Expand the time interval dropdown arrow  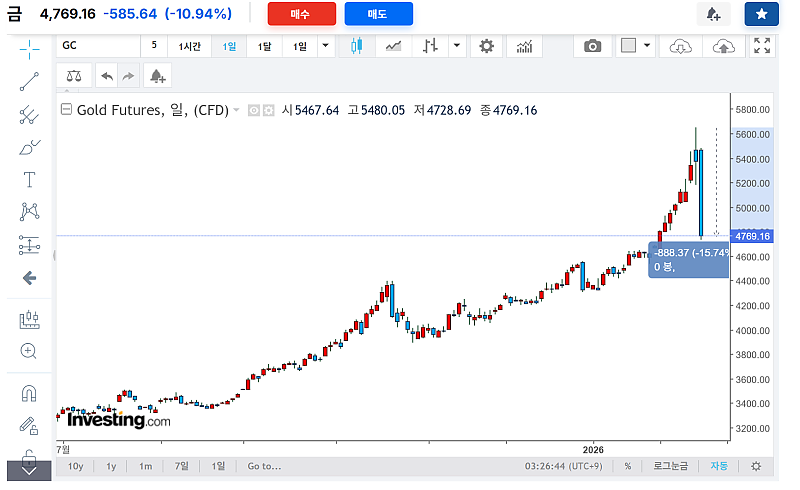point(326,46)
